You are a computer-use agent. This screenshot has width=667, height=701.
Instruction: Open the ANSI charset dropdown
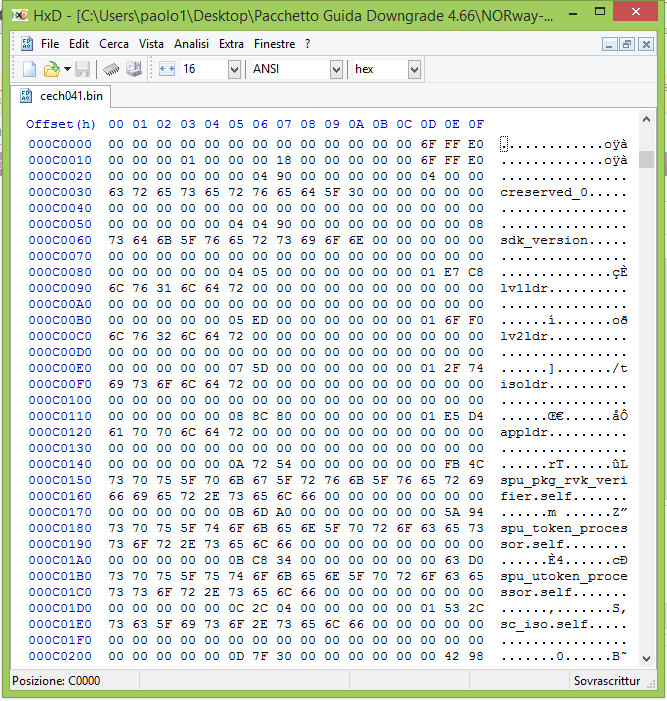point(336,69)
